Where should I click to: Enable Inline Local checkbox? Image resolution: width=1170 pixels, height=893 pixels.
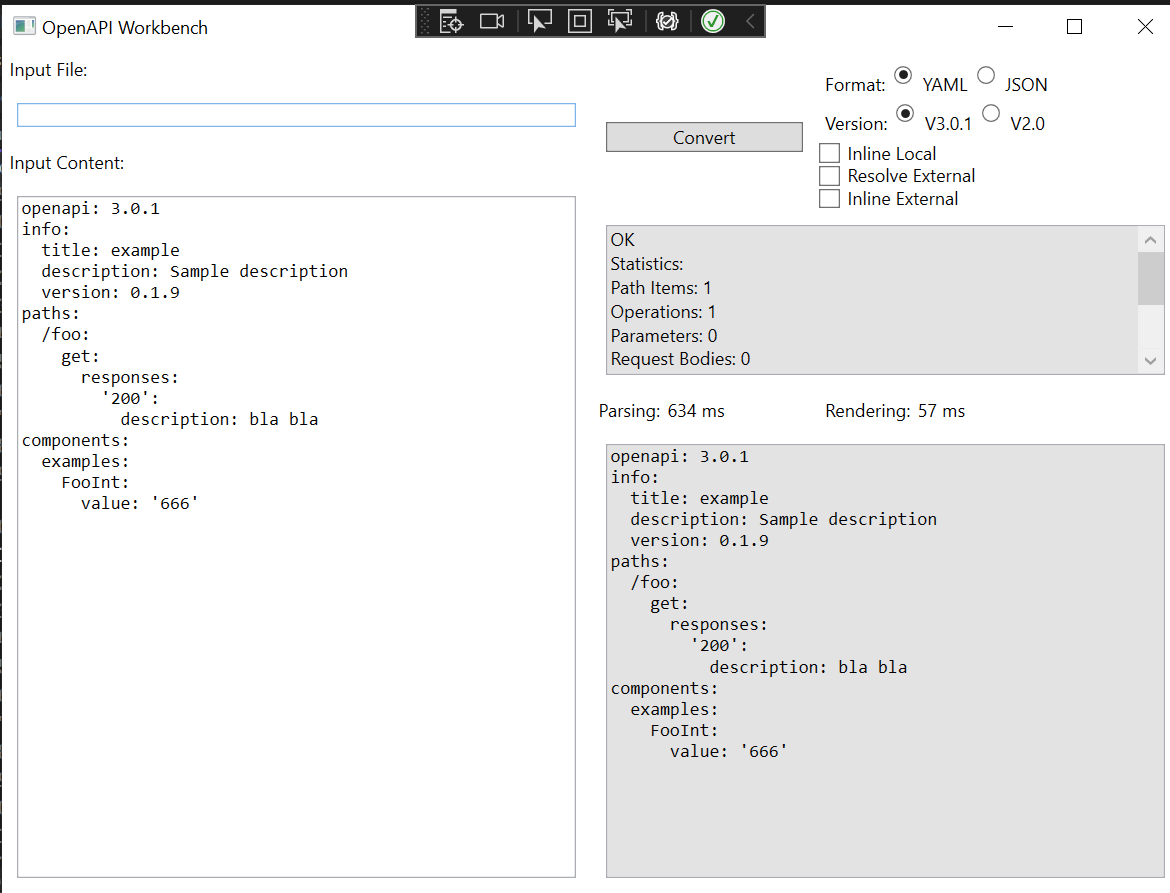coord(829,153)
